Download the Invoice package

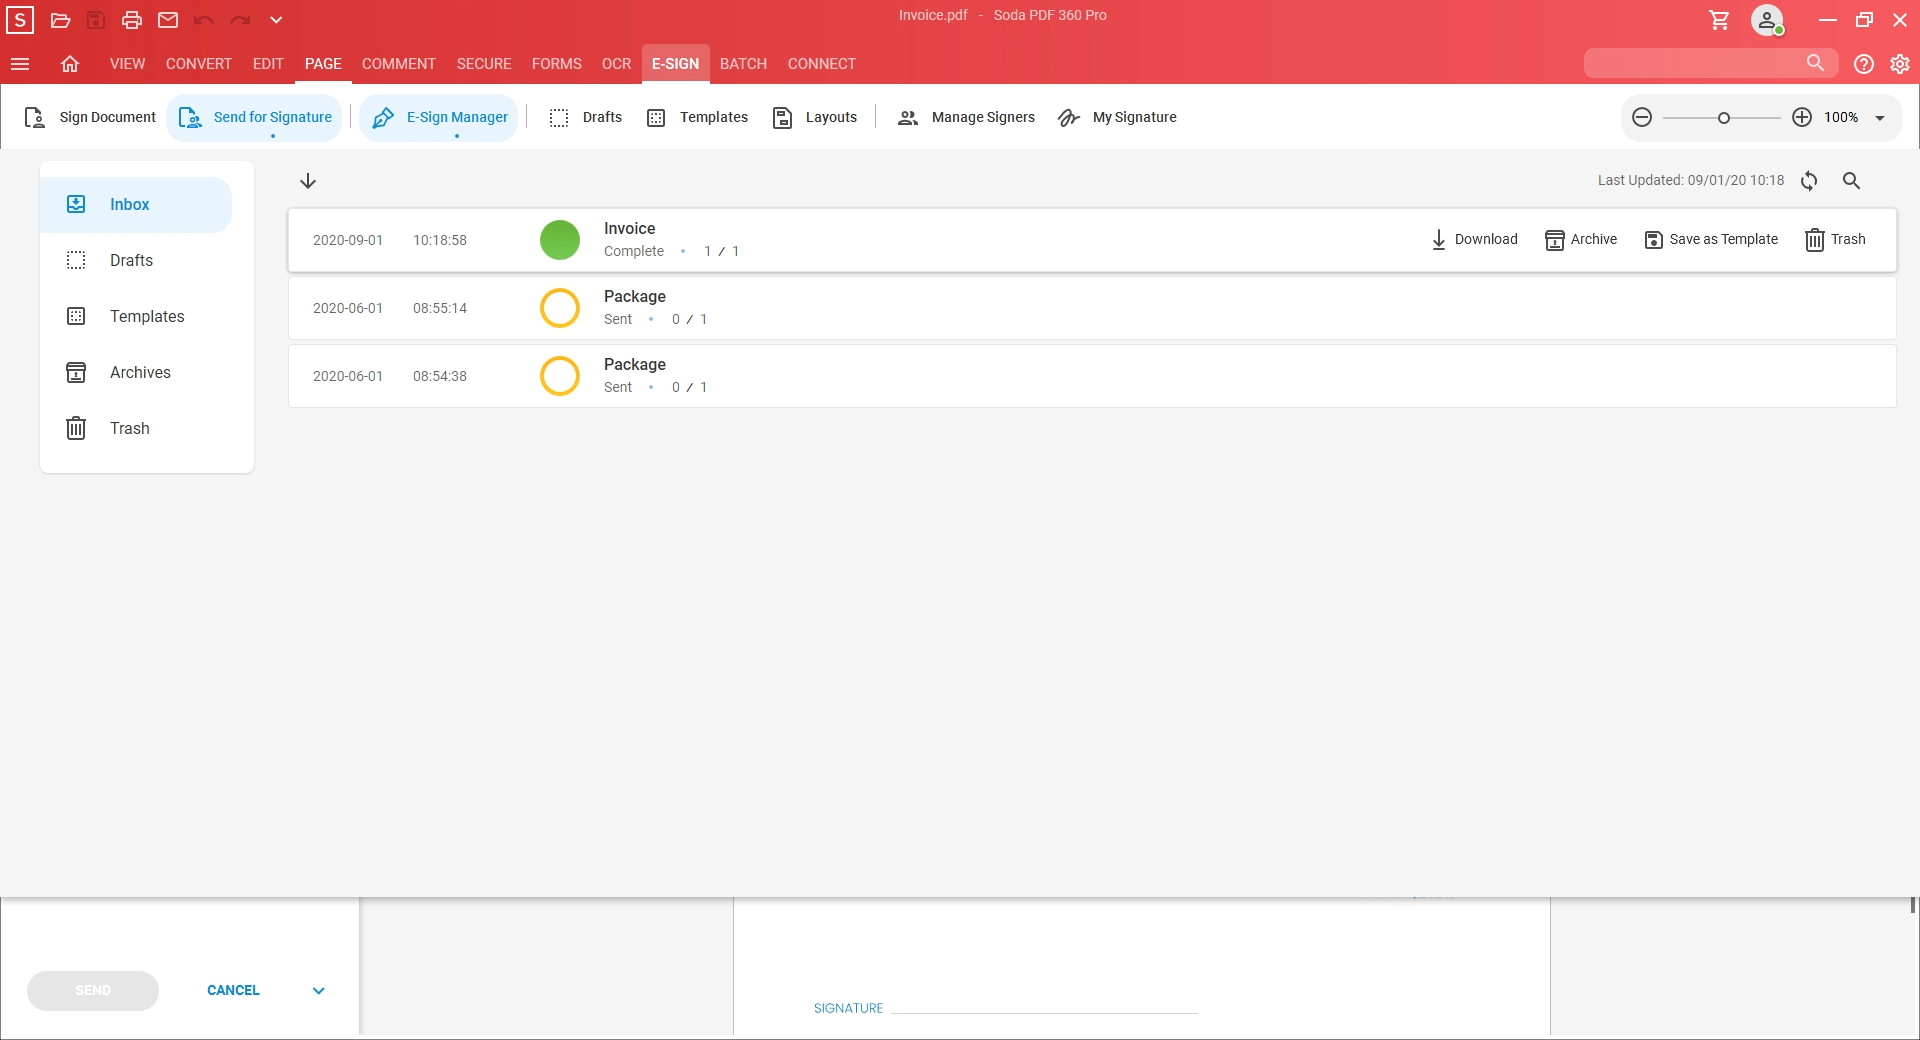click(1474, 240)
